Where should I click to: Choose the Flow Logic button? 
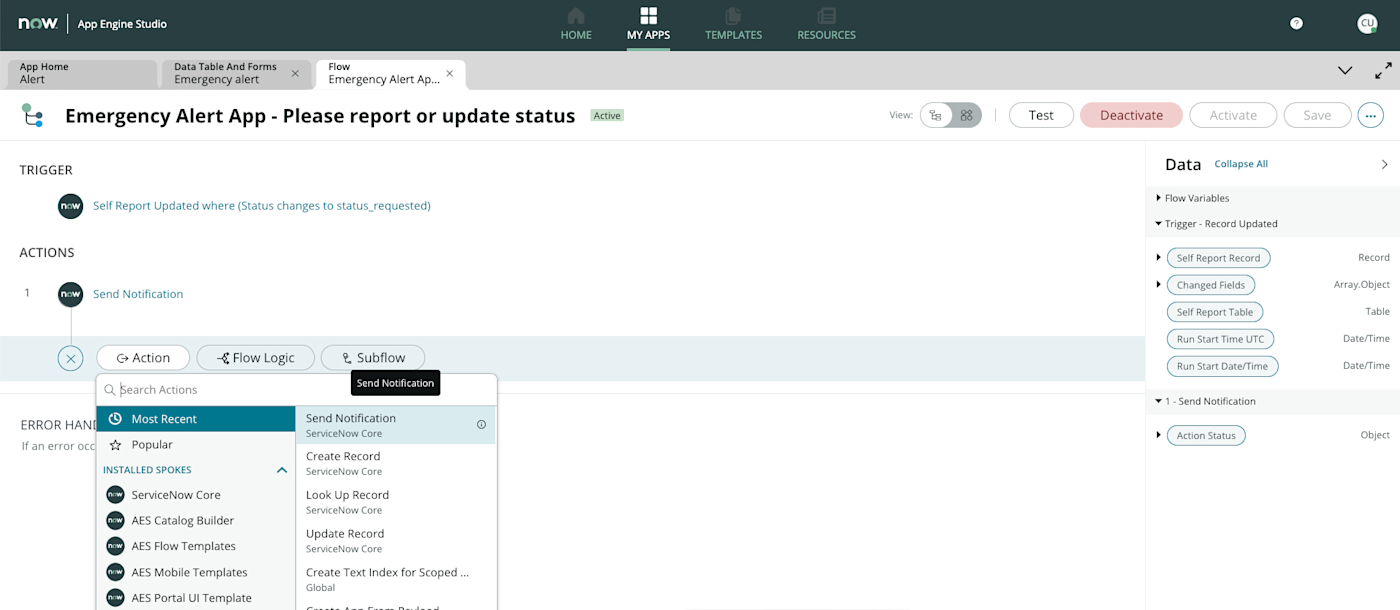tap(255, 358)
